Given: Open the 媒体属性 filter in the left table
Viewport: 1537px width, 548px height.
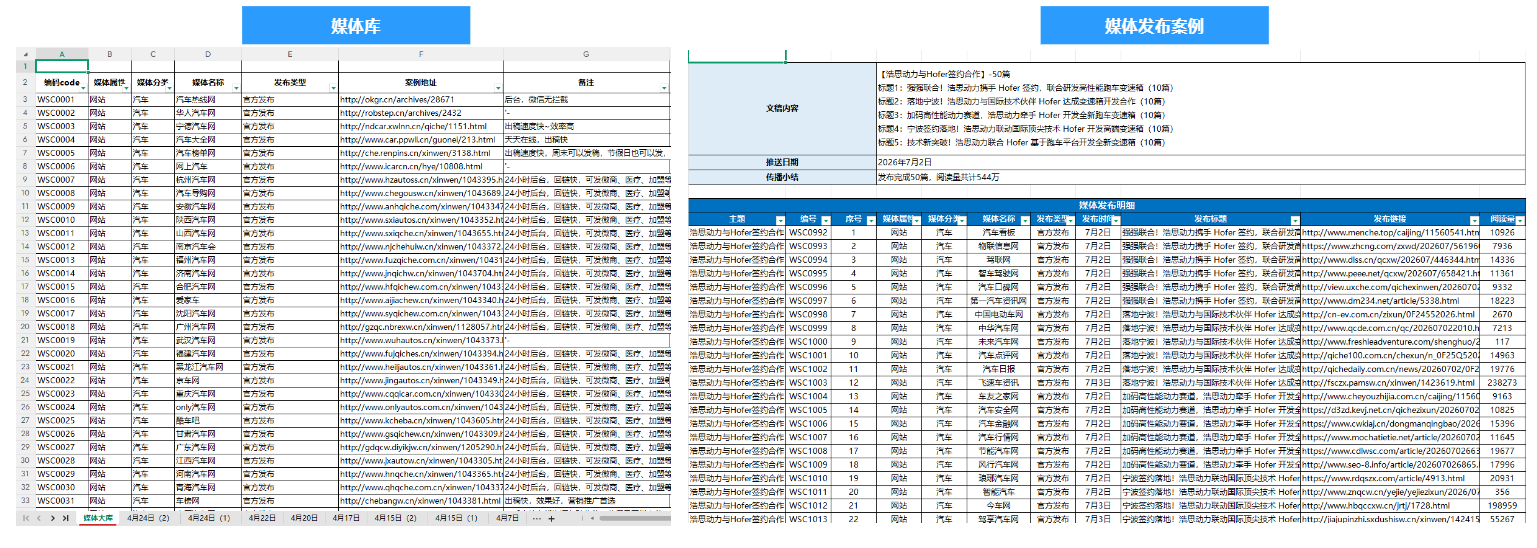Looking at the screenshot, I should pyautogui.click(x=126, y=88).
